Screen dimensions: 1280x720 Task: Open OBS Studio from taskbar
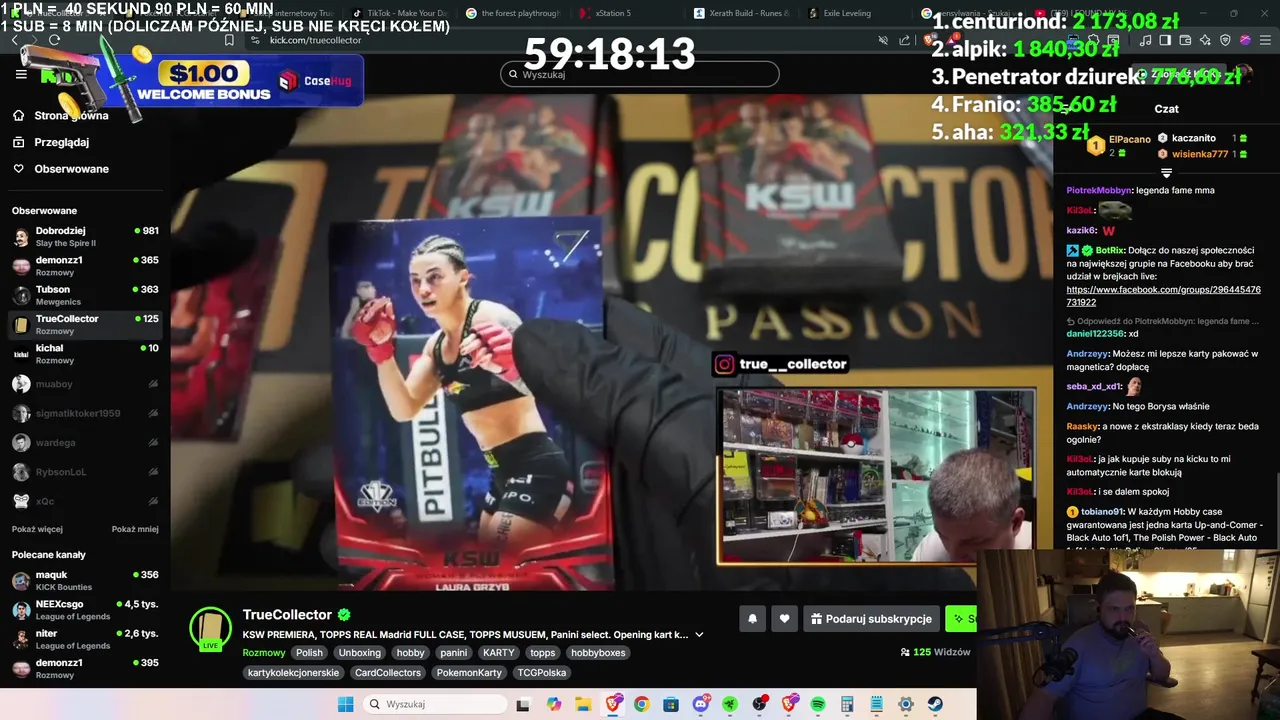pyautogui.click(x=760, y=704)
